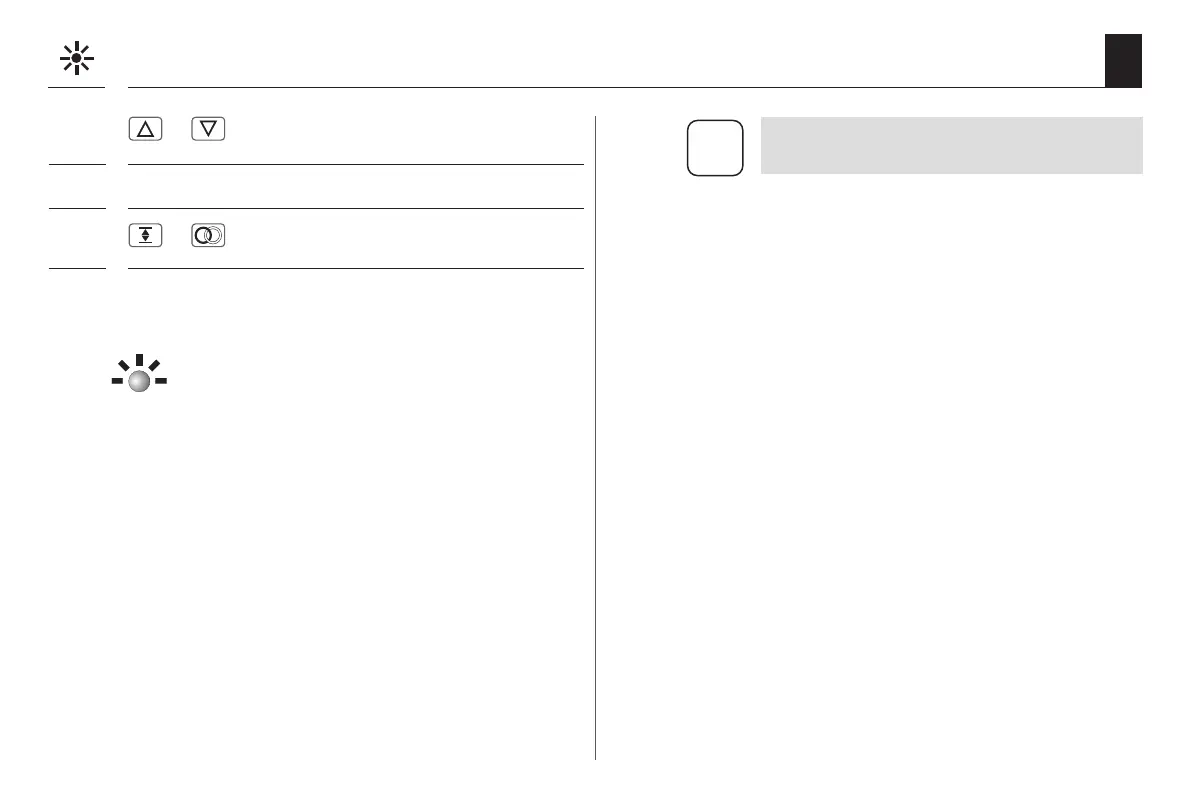Select the black page tab marker
Image resolution: width=1191 pixels, height=794 pixels.
coord(1123,60)
